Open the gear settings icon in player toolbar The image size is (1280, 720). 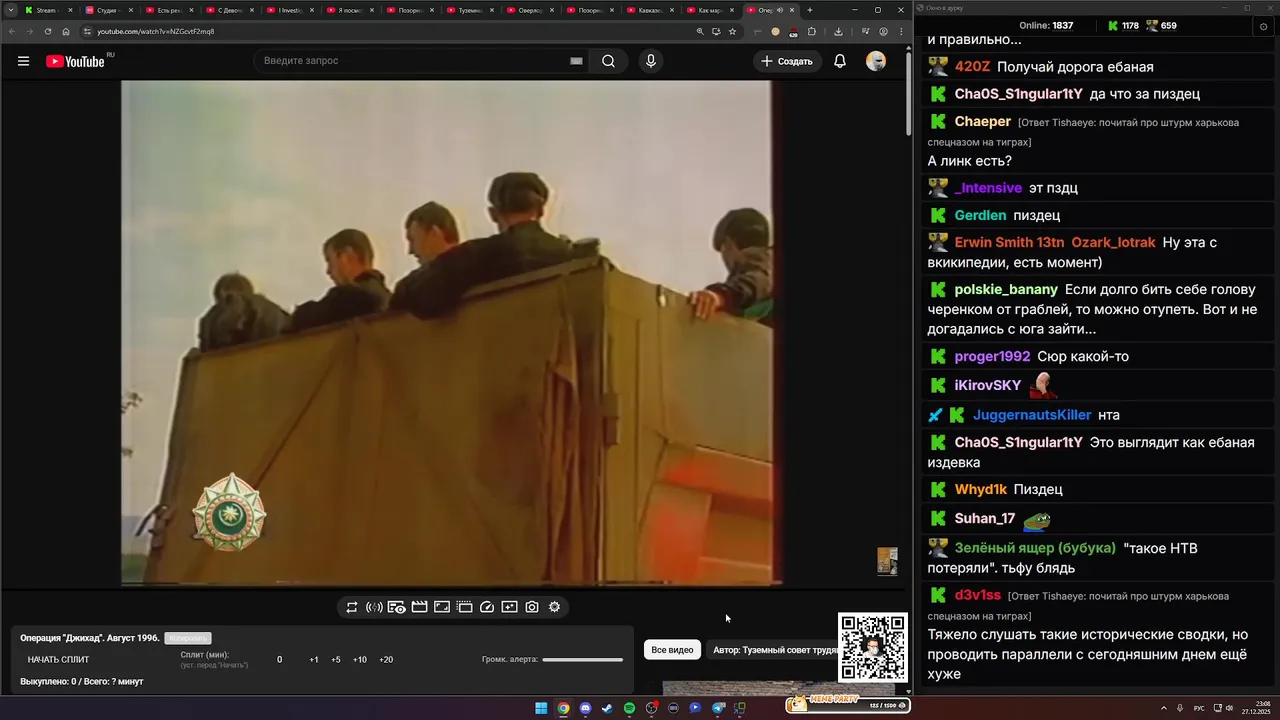coord(554,607)
